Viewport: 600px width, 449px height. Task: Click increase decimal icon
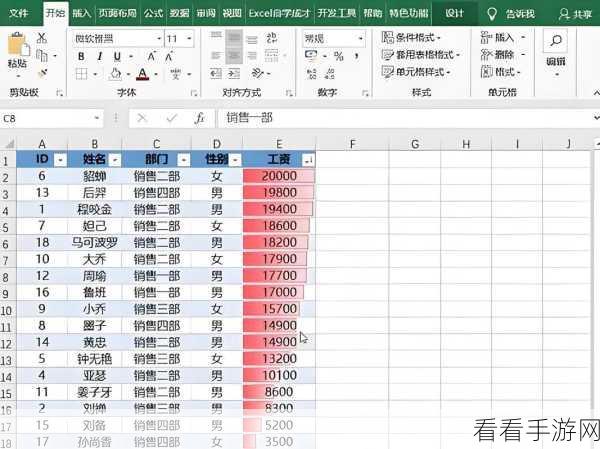click(312, 73)
